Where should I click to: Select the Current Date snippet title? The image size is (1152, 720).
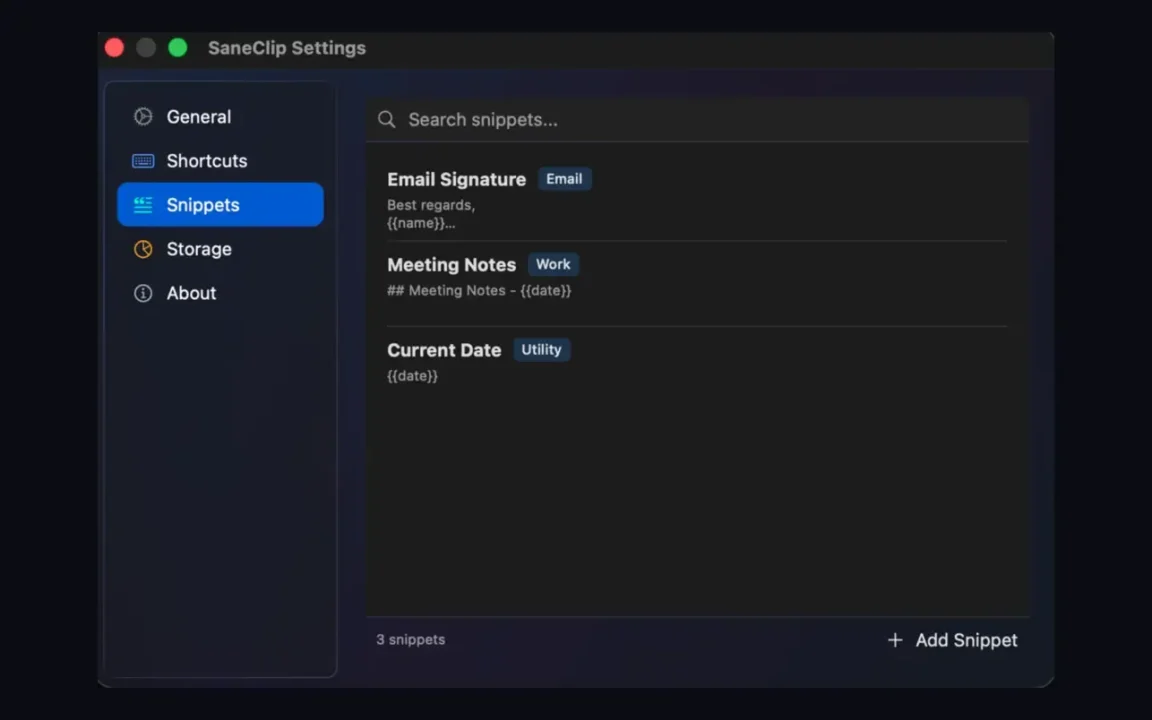(x=444, y=350)
